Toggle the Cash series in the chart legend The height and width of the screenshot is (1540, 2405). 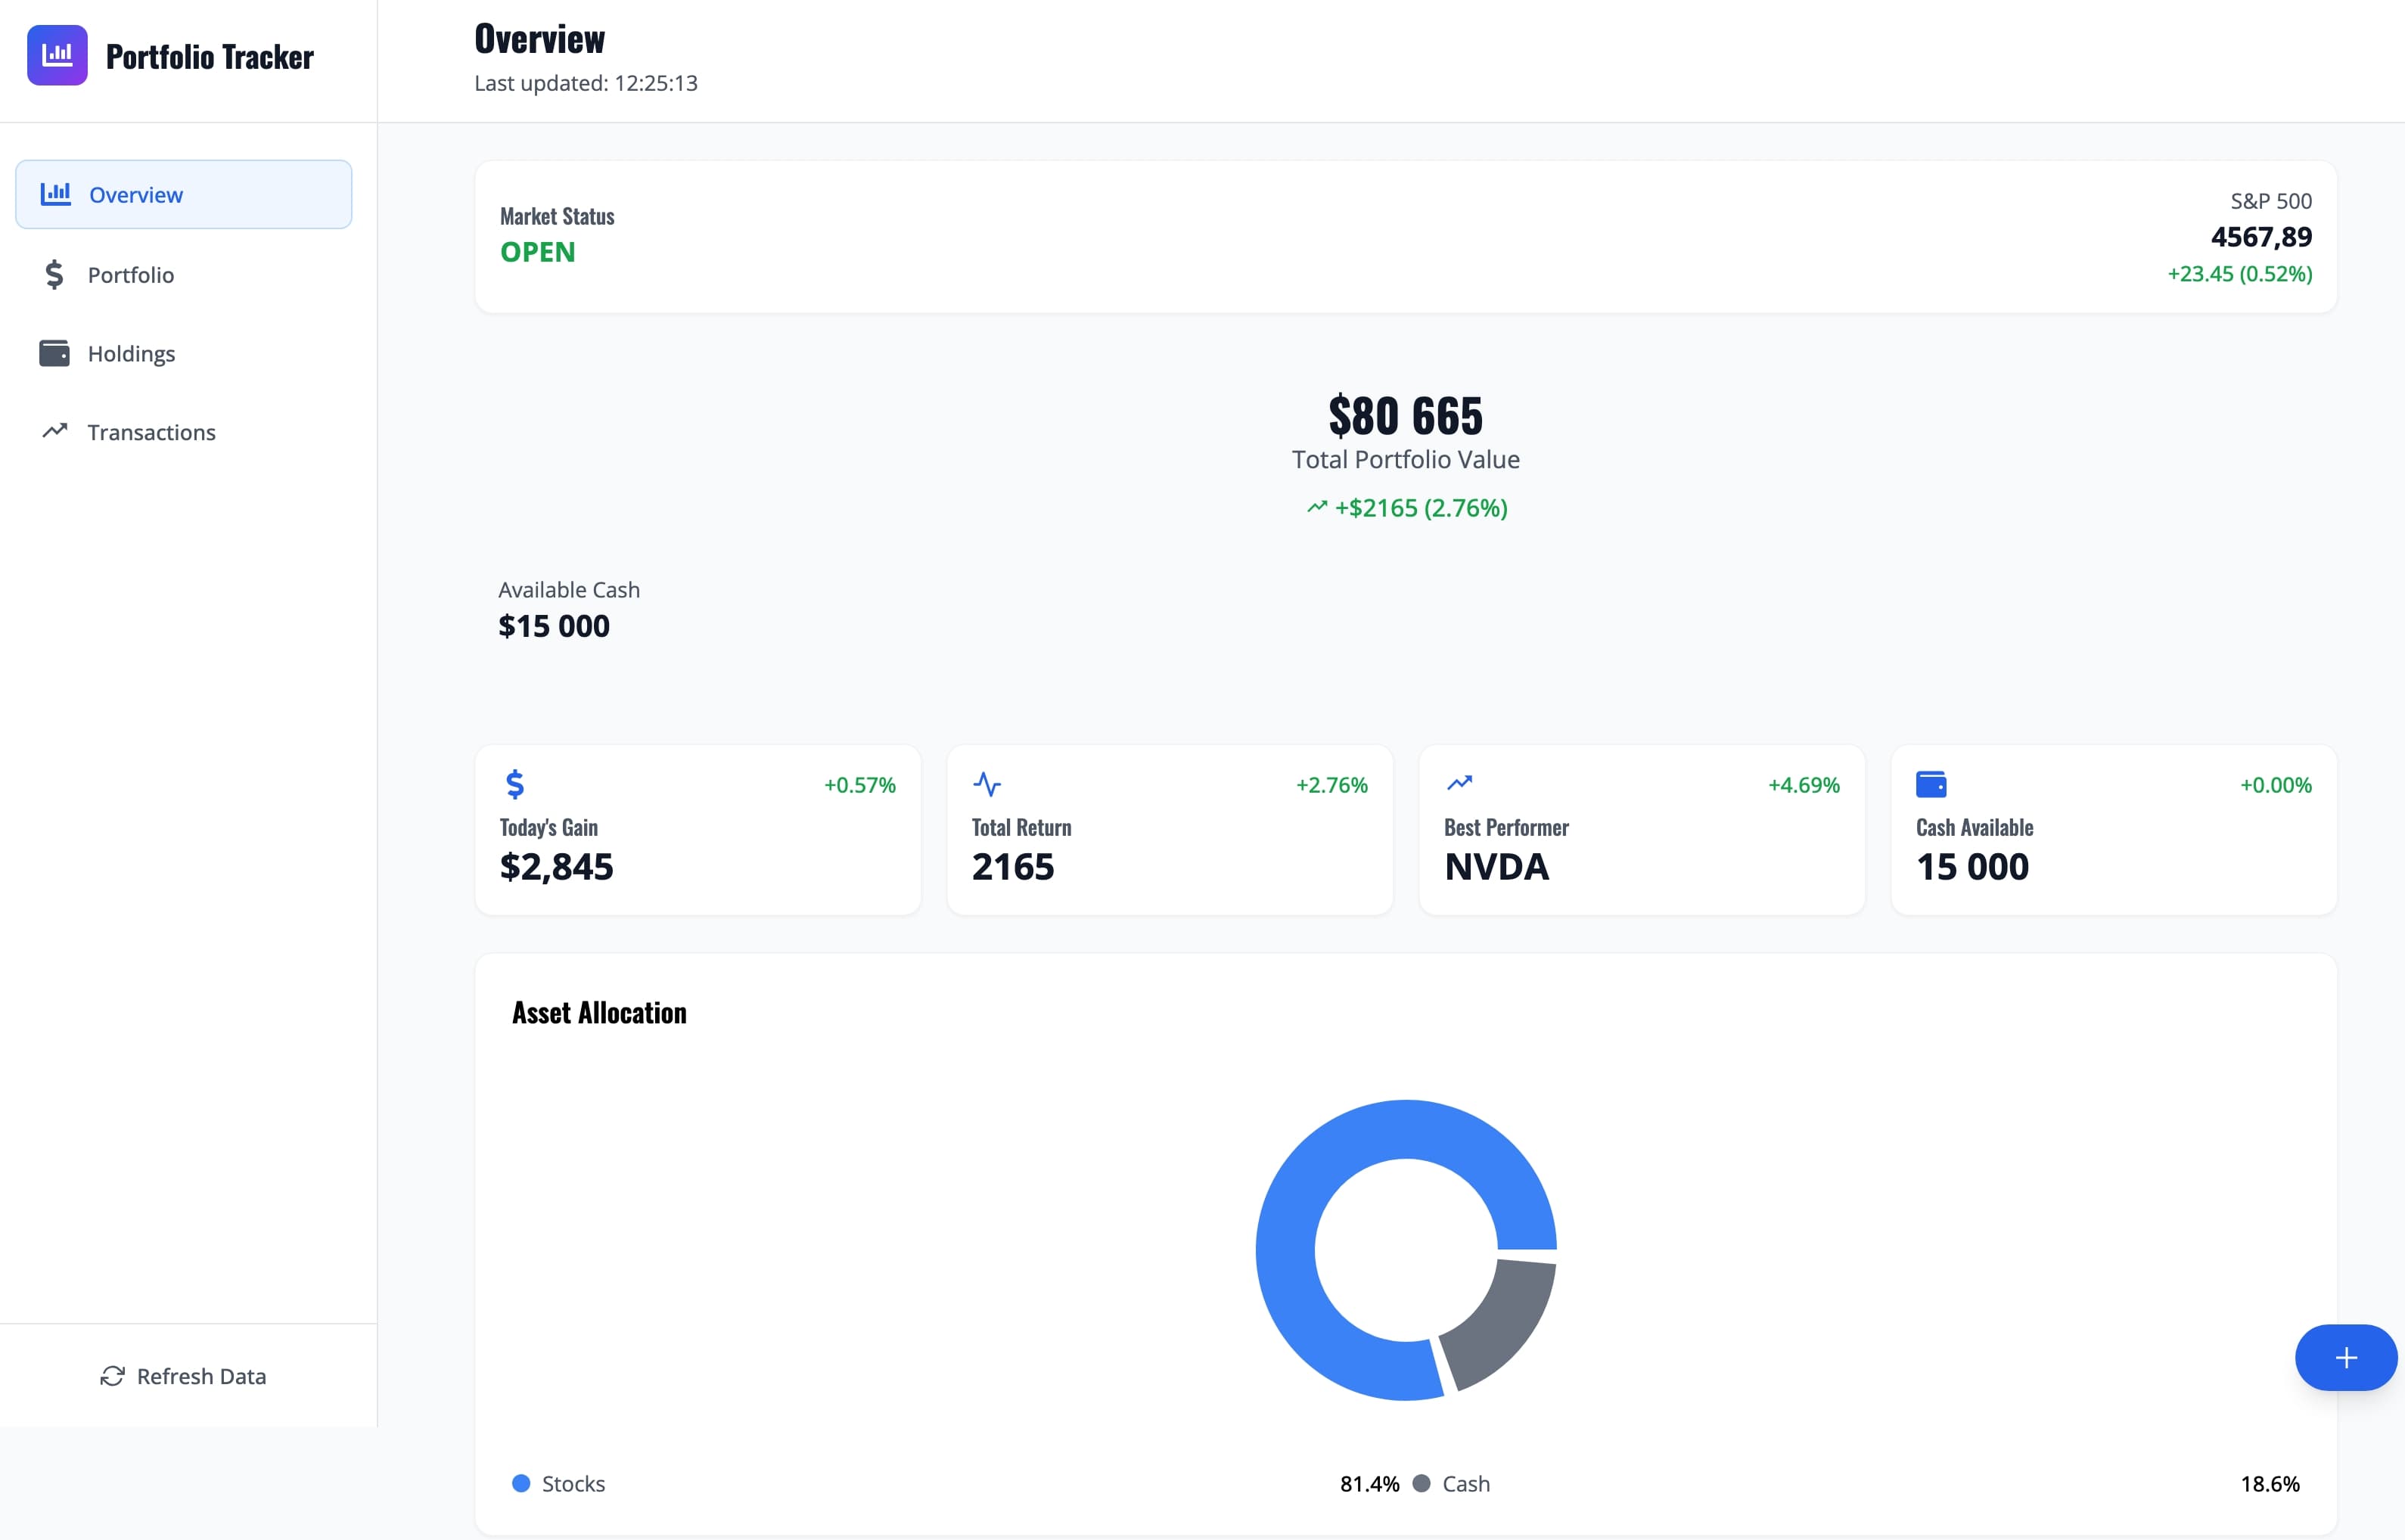tap(1453, 1484)
